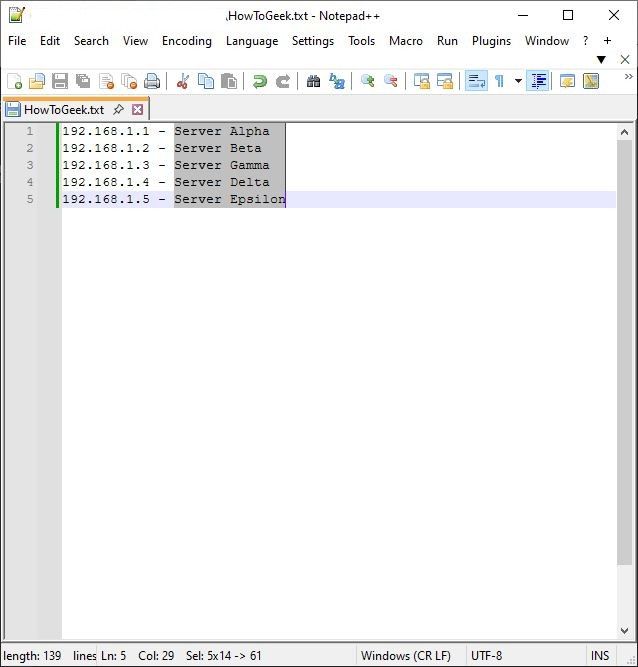Click the IP address 192.168.1.2

106,148
